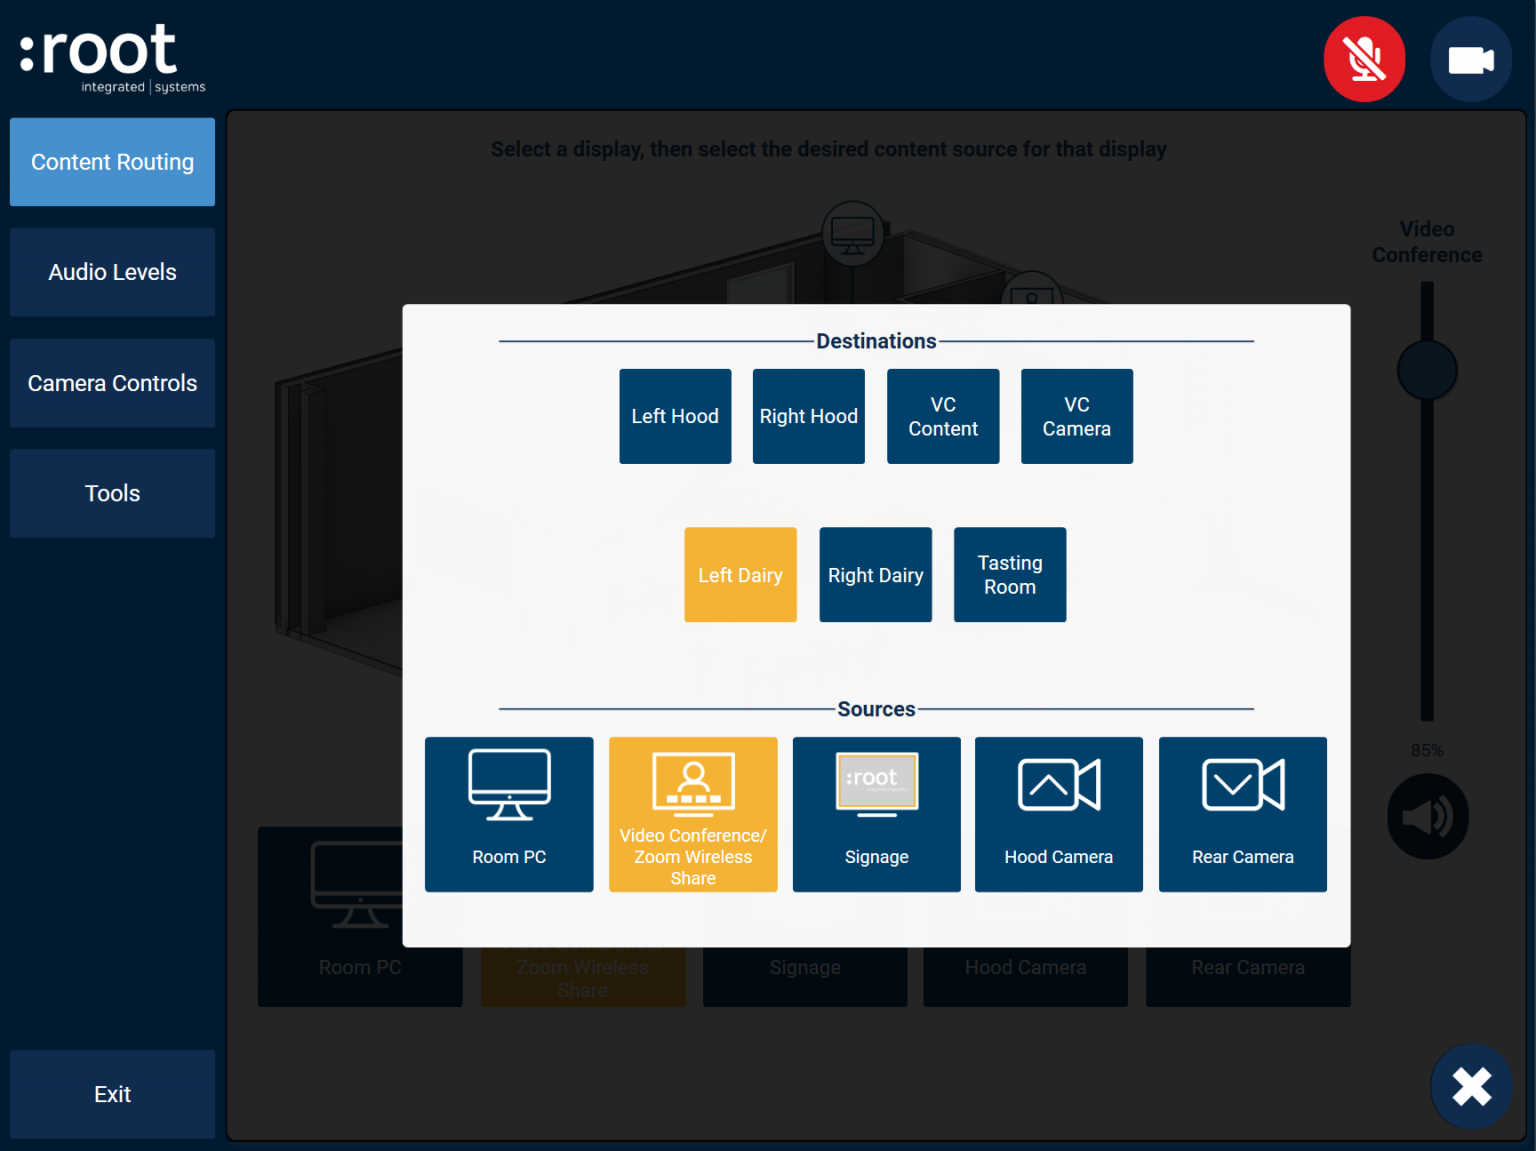Open video conference camera controls icon

tap(1471, 59)
